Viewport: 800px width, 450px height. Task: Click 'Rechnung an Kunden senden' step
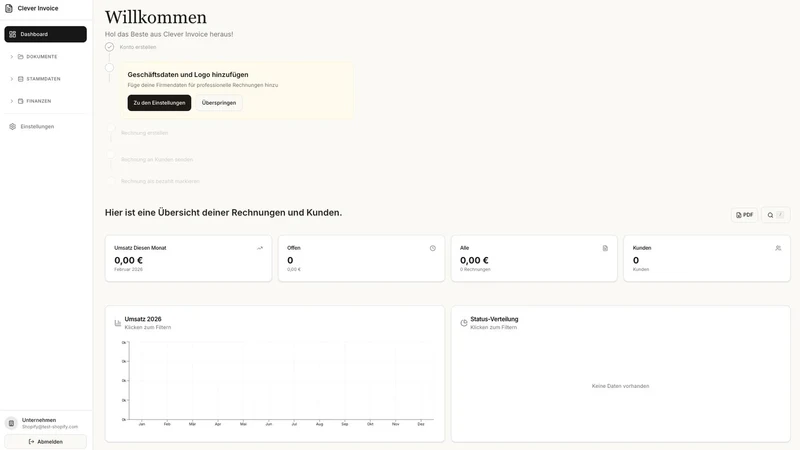[157, 160]
